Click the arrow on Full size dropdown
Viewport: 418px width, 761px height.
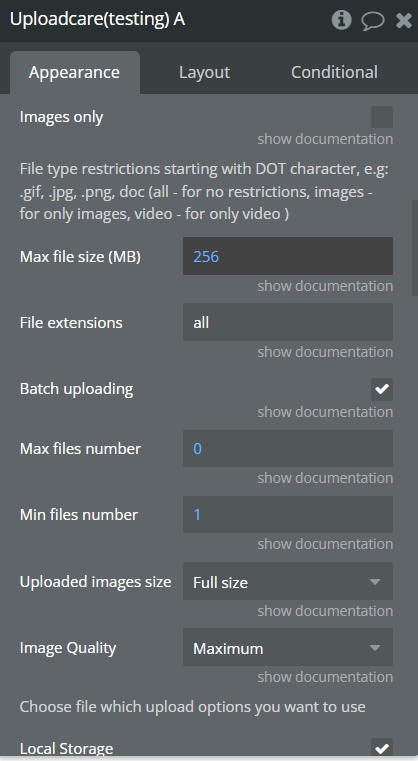coord(374,581)
